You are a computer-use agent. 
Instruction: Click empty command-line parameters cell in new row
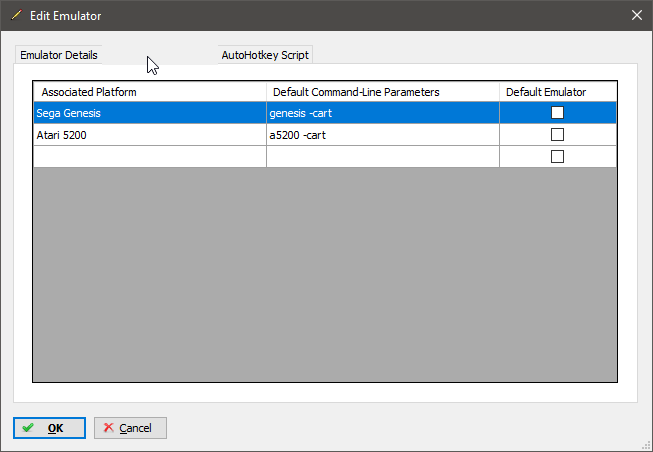tap(383, 157)
